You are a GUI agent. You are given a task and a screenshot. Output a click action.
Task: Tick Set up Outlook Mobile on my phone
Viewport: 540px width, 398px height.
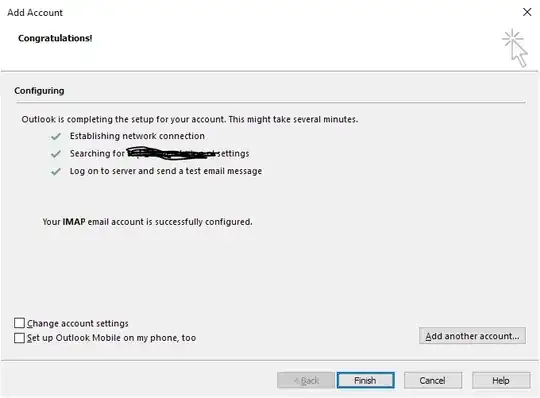click(20, 337)
